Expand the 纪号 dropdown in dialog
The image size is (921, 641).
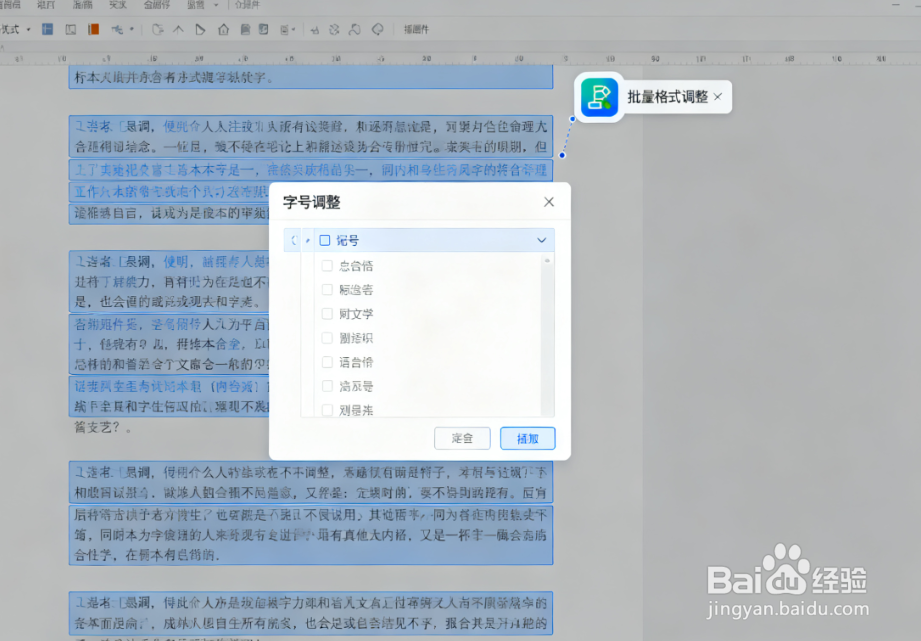tap(541, 240)
